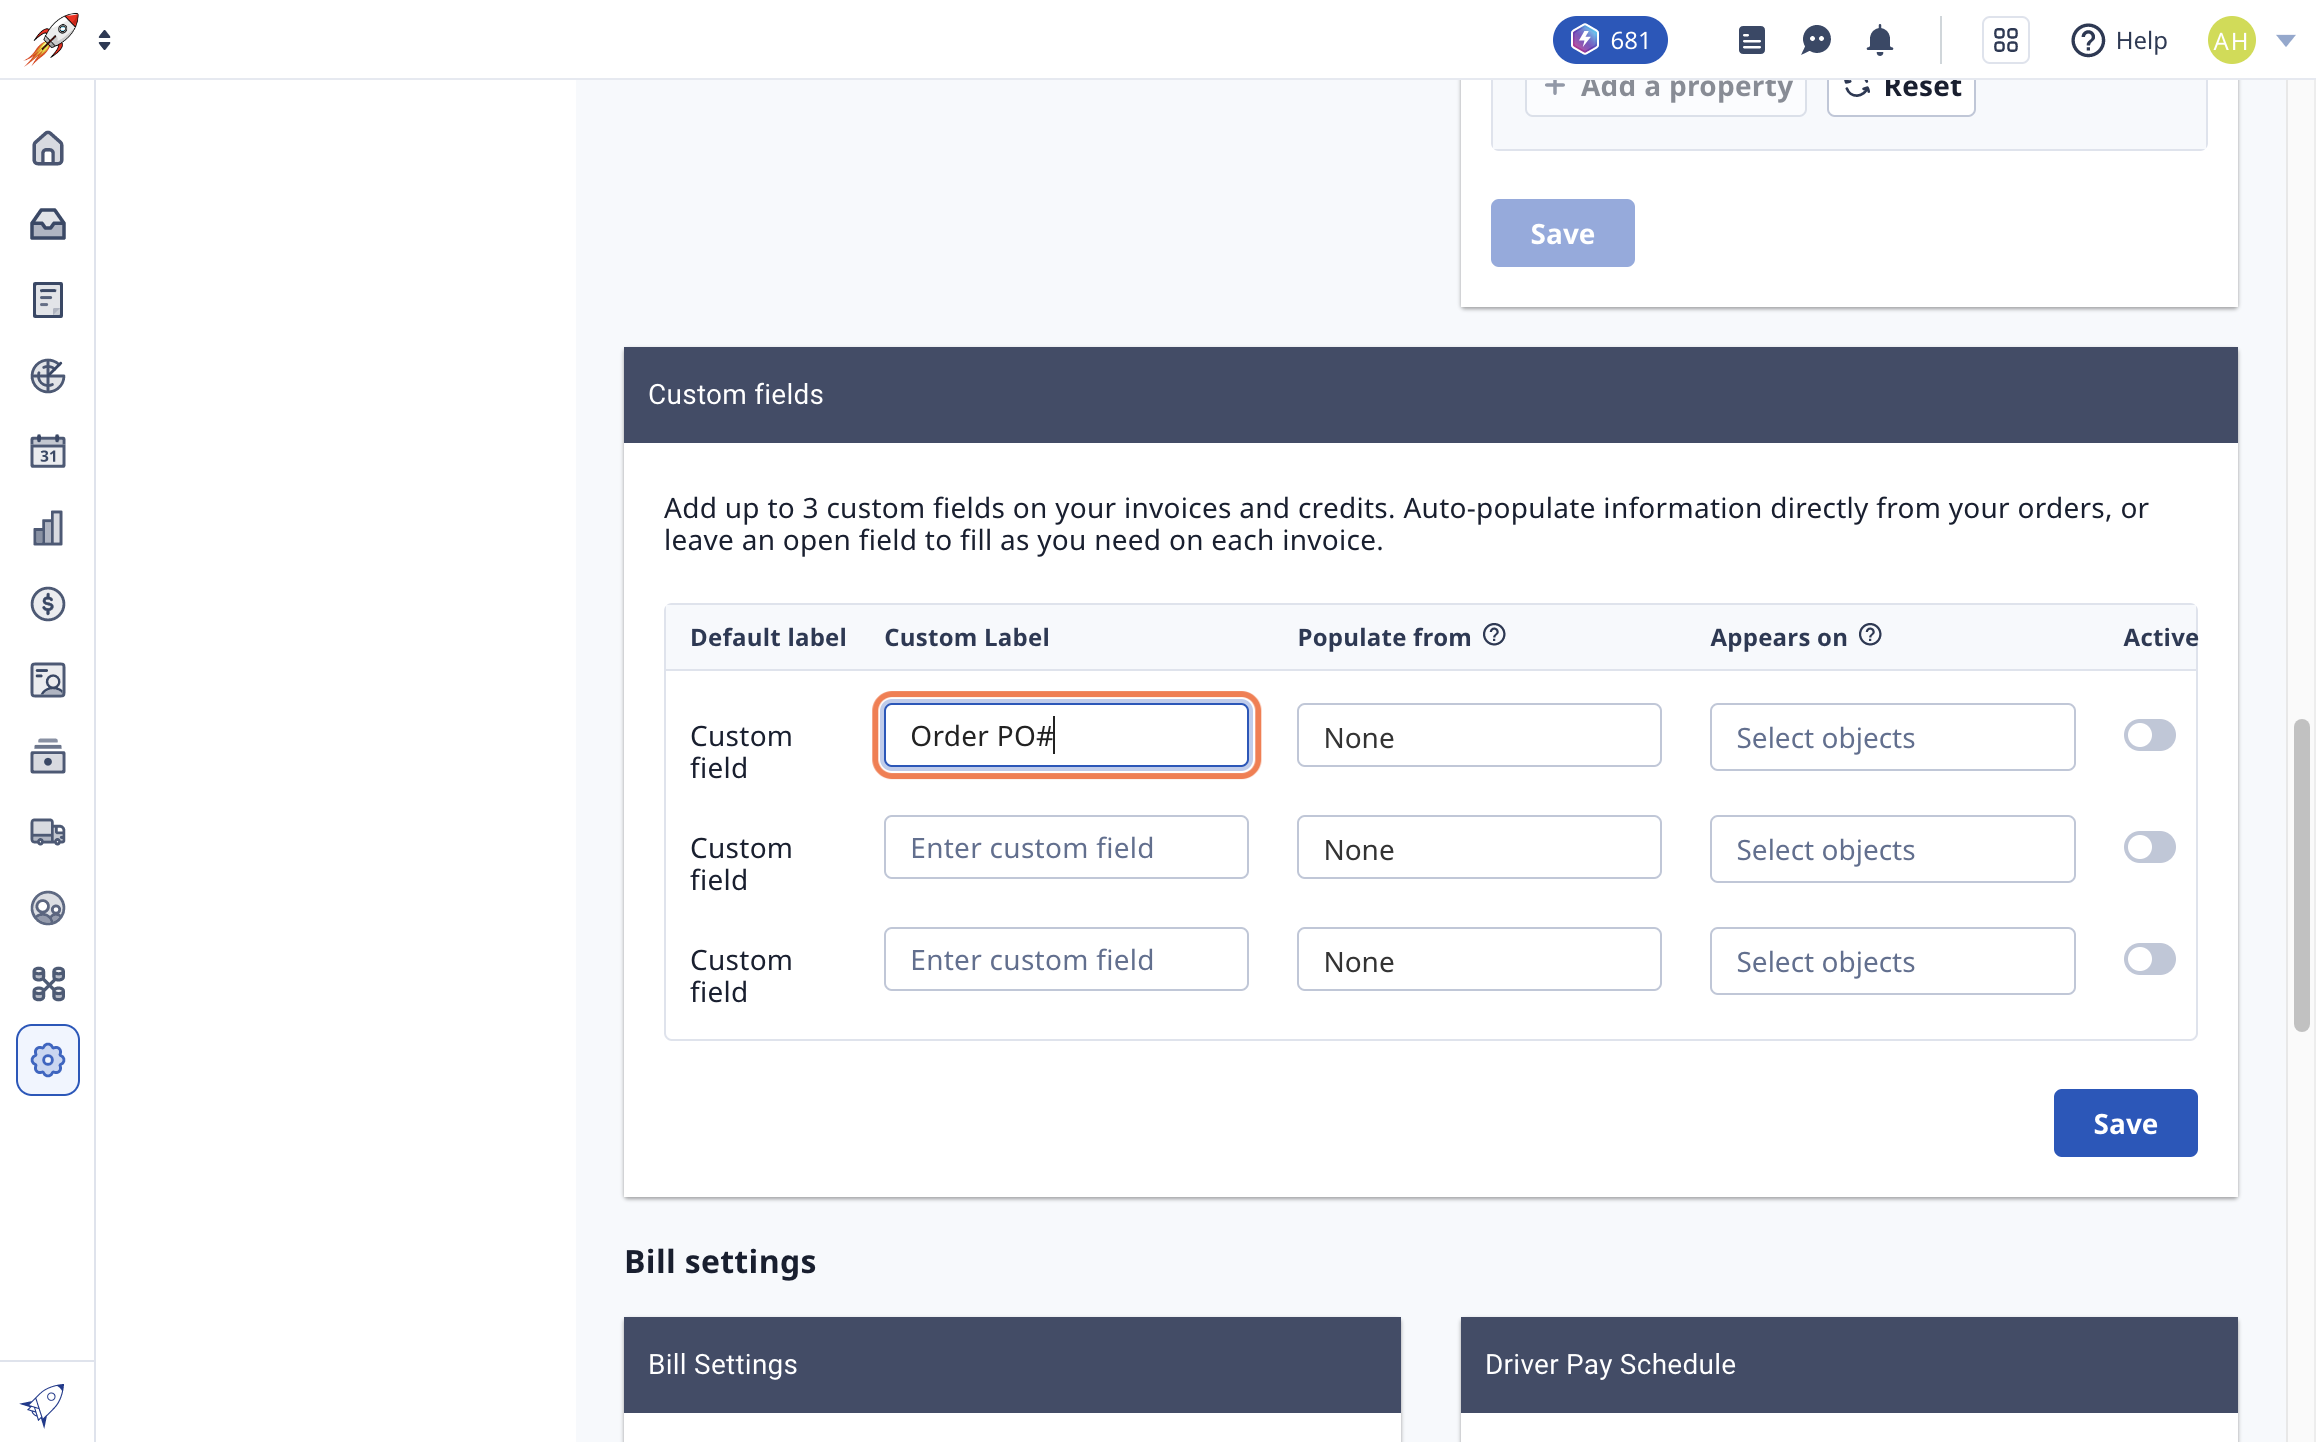Open the Settings gear icon
The width and height of the screenshot is (2316, 1442).
pos(47,1058)
